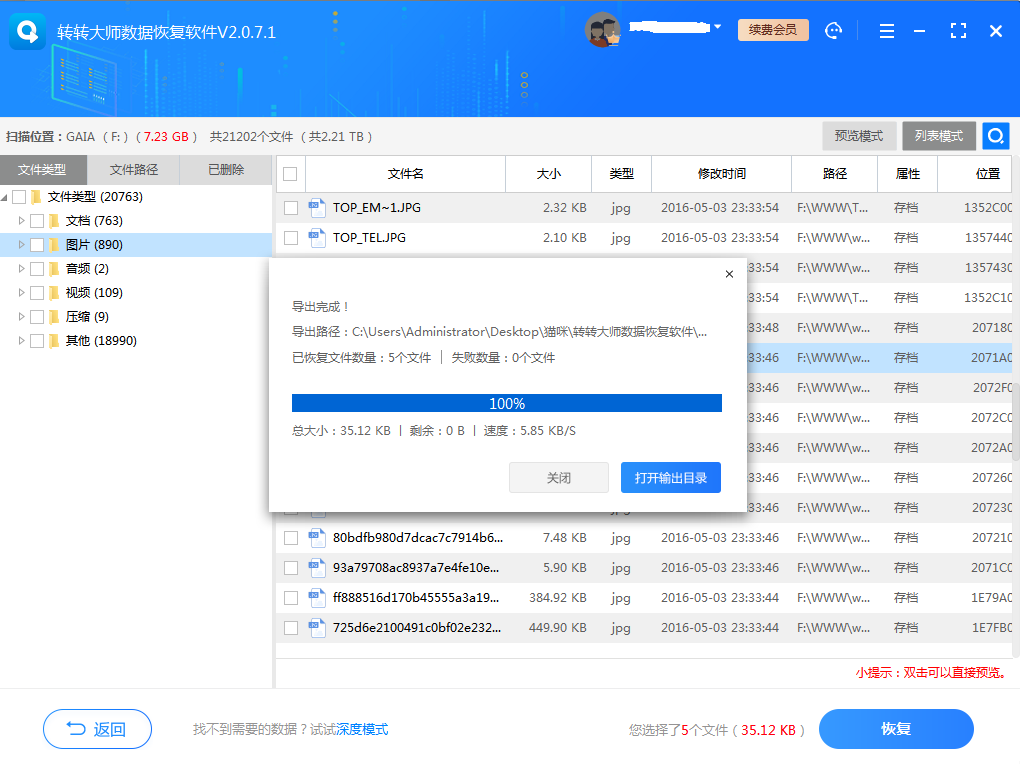Switch to 预览模式 view
This screenshot has width=1020, height=764.
coord(859,136)
